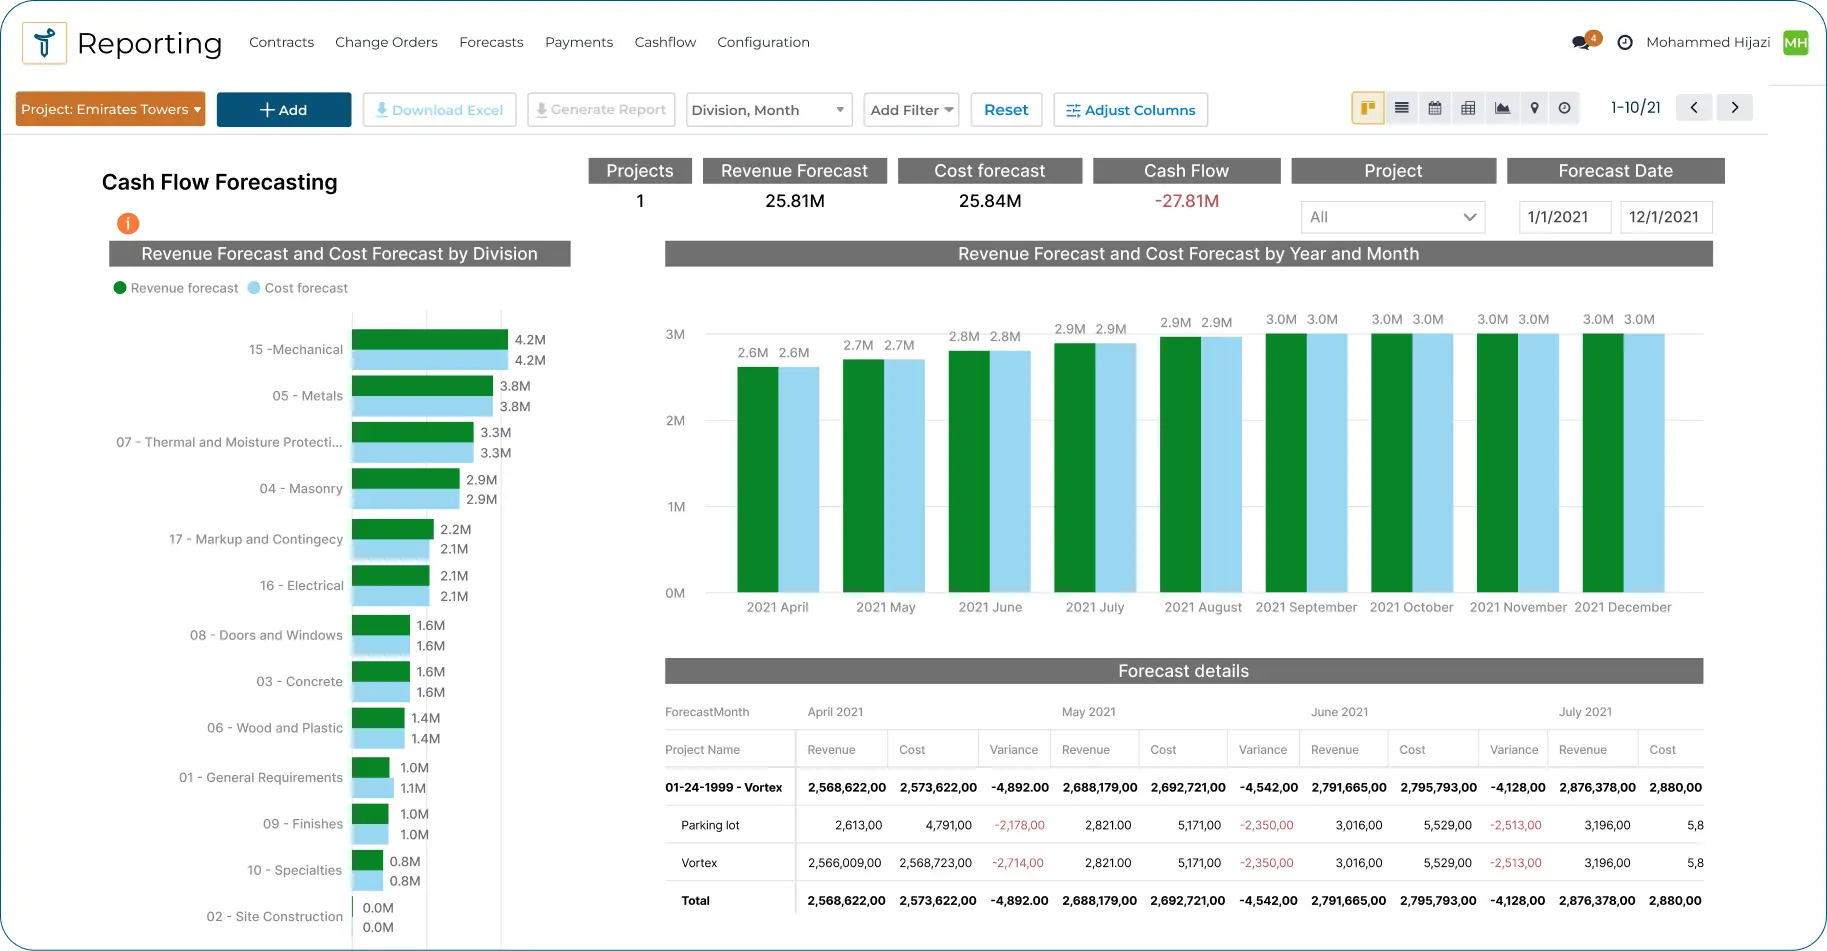The height and width of the screenshot is (951, 1827).
Task: Open the clock view in toolbar
Action: tap(1565, 108)
